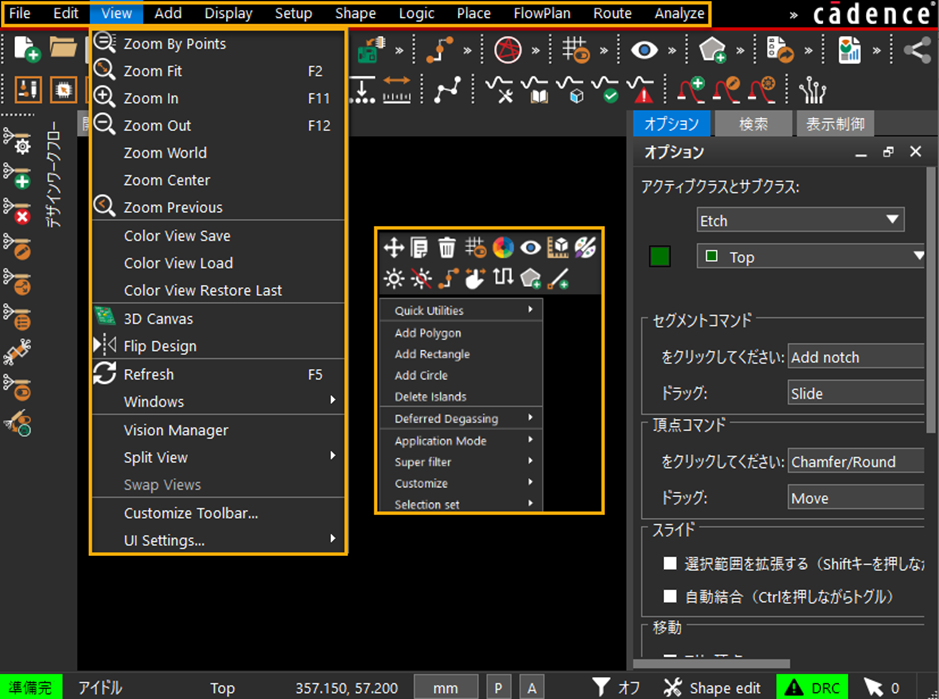Screen dimensions: 939x699
Task: Click the move cross-arrows icon in popup
Action: (x=393, y=247)
